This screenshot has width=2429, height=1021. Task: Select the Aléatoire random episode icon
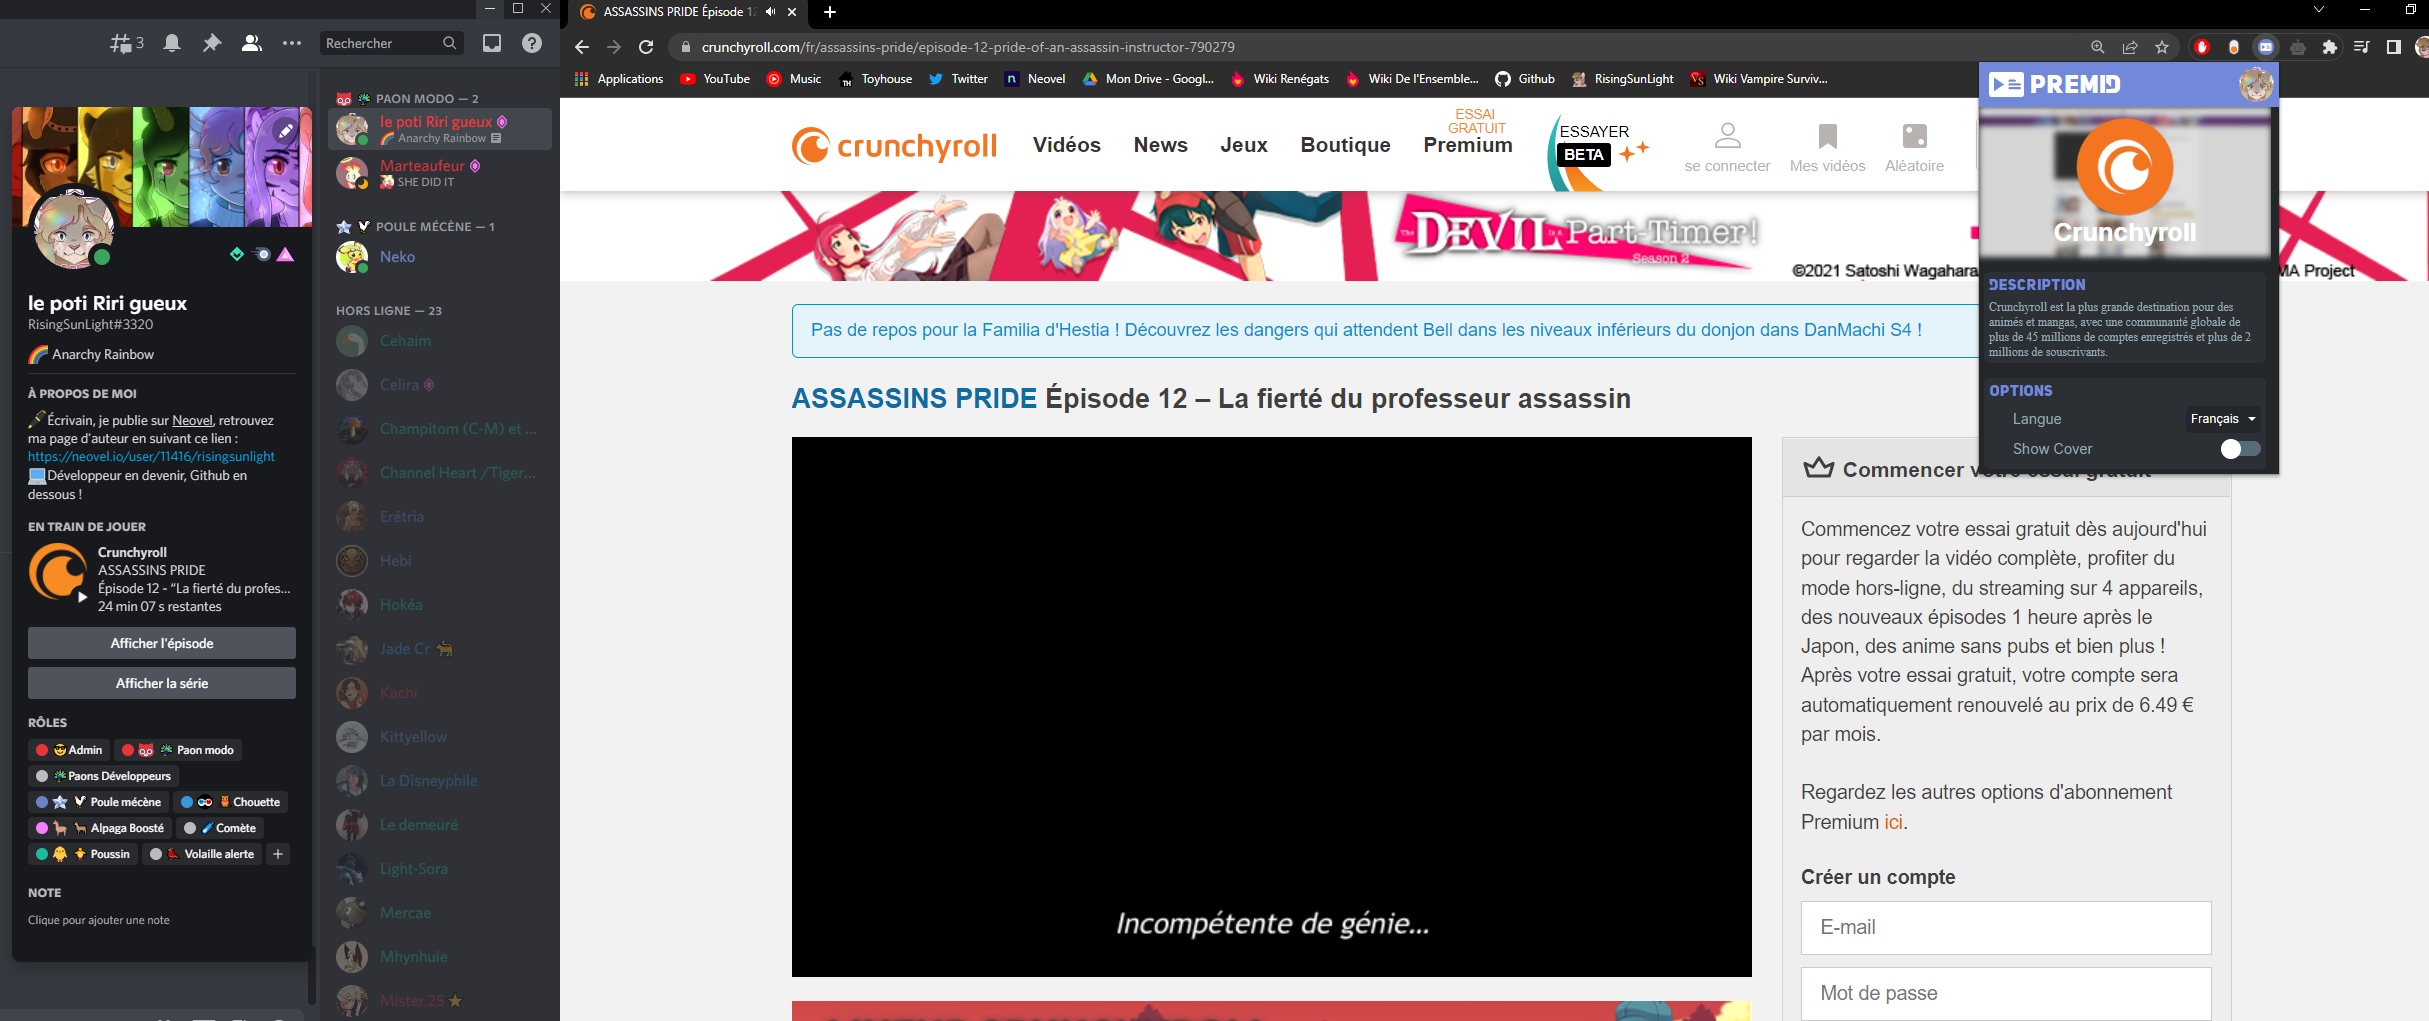(1913, 138)
